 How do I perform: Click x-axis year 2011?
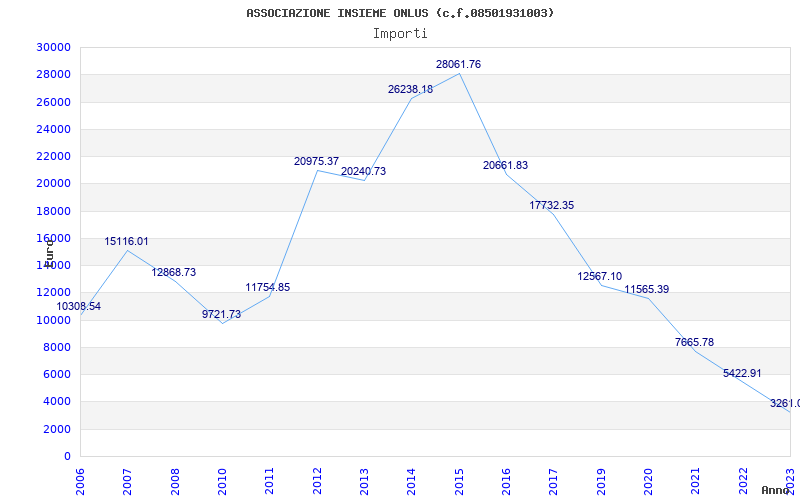click(270, 481)
